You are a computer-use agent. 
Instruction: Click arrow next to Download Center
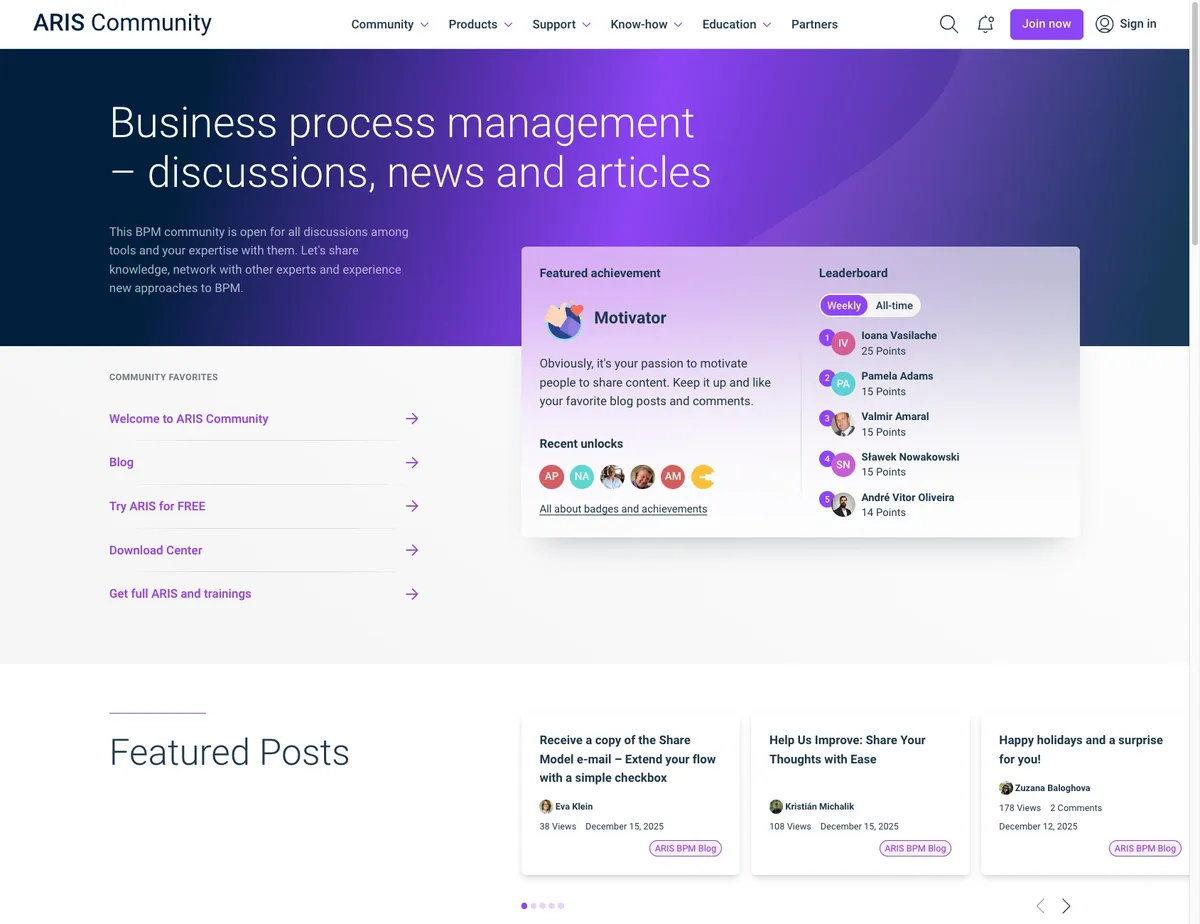point(412,550)
